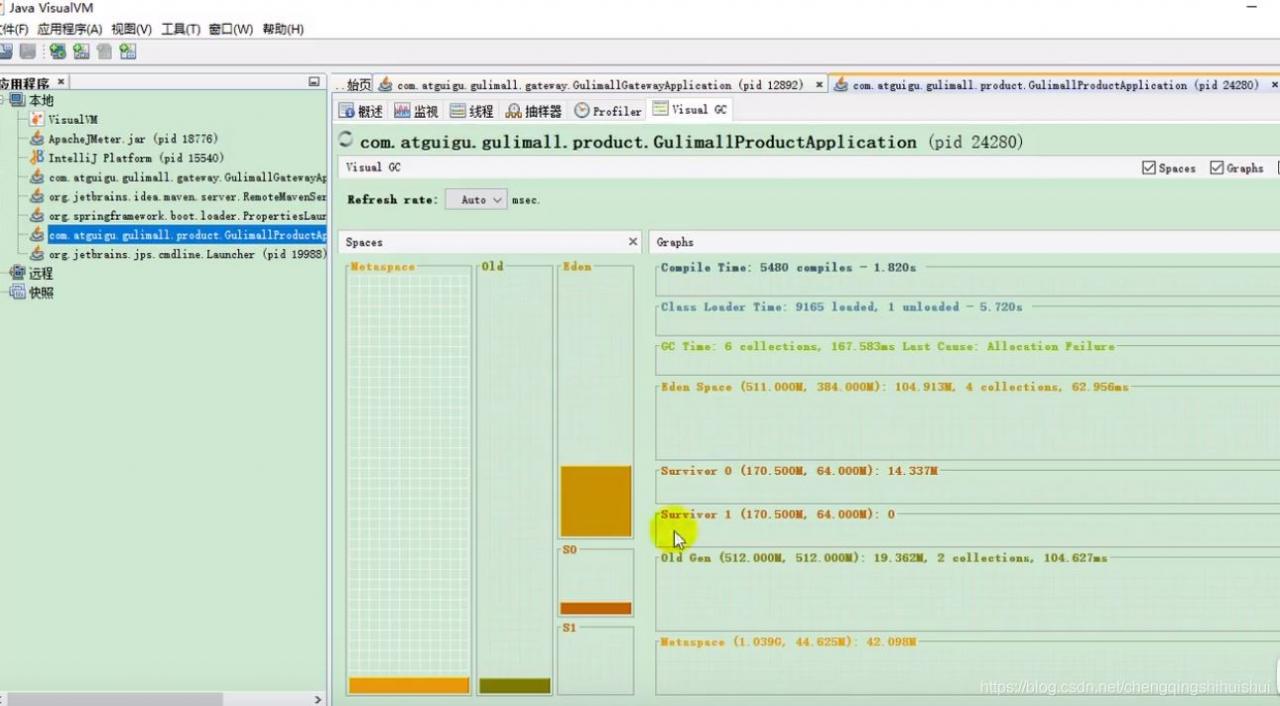1280x706 pixels.
Task: Click the refresh spinner icon beside the GulimallProductApplication title
Action: click(x=346, y=140)
